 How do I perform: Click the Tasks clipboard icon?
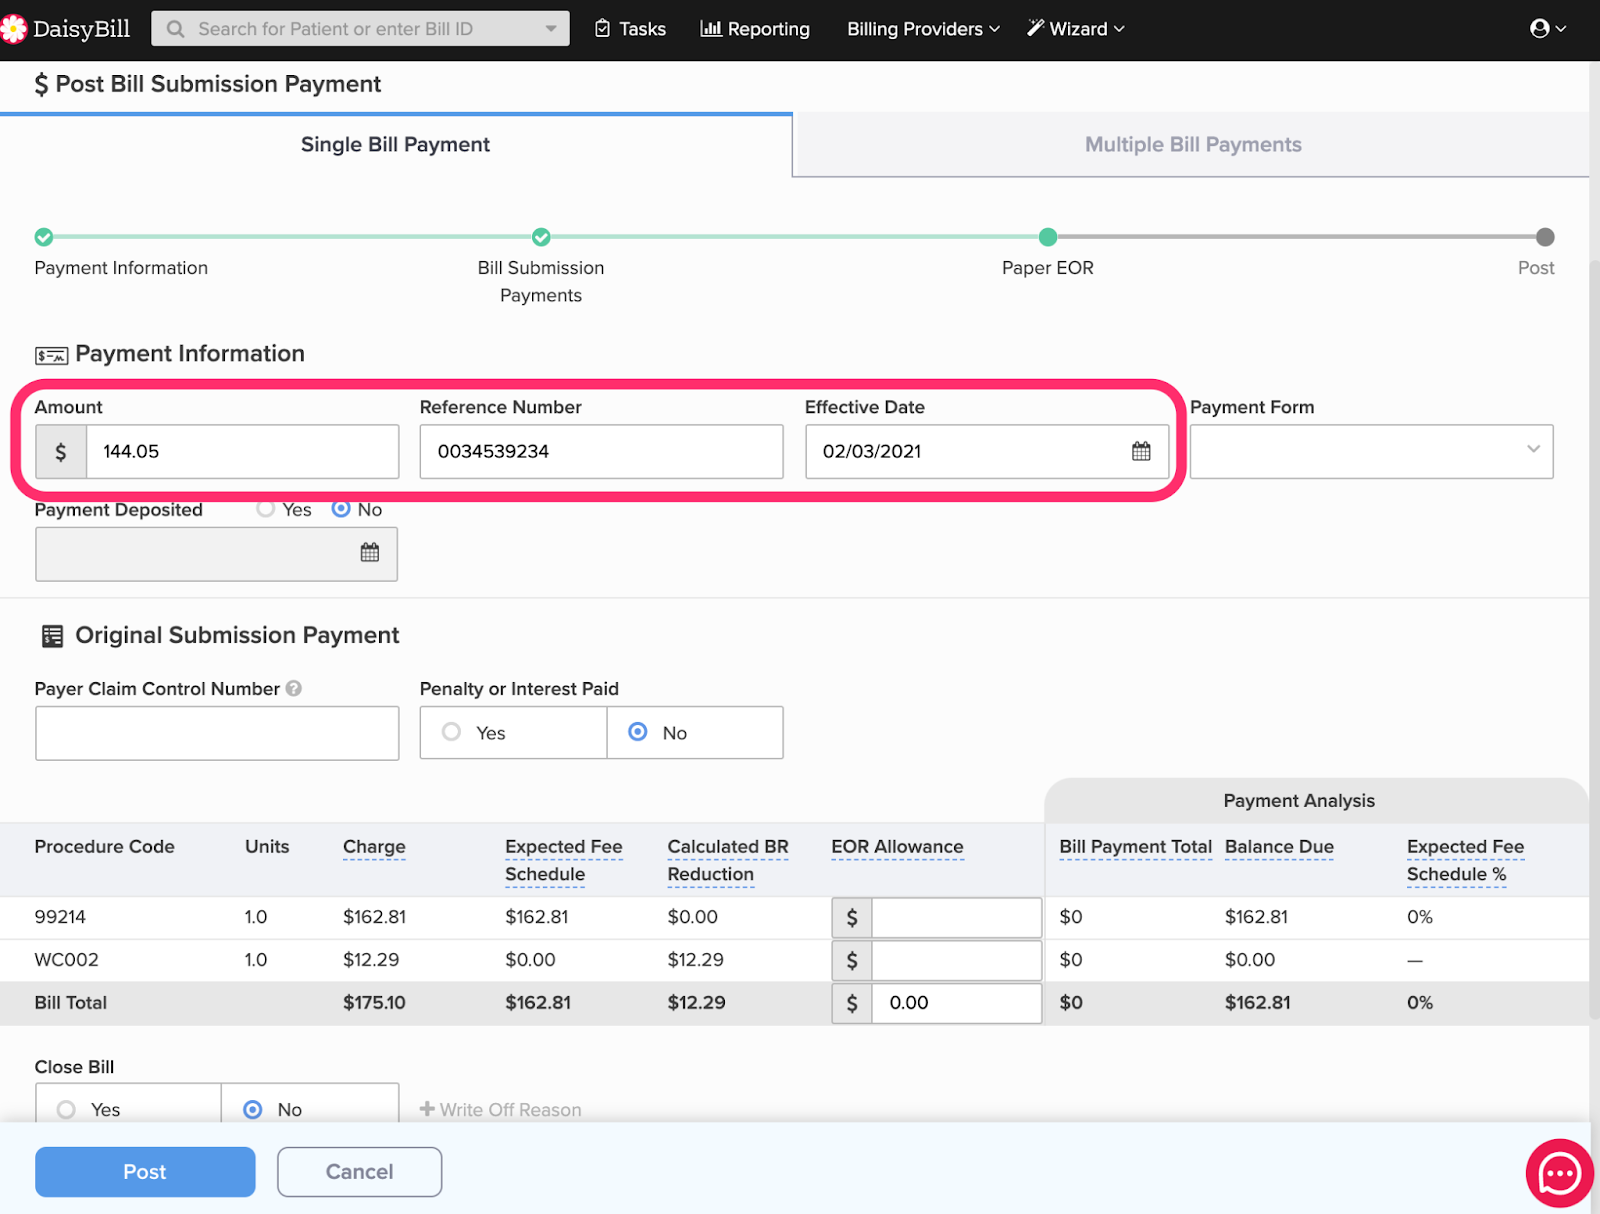tap(602, 29)
